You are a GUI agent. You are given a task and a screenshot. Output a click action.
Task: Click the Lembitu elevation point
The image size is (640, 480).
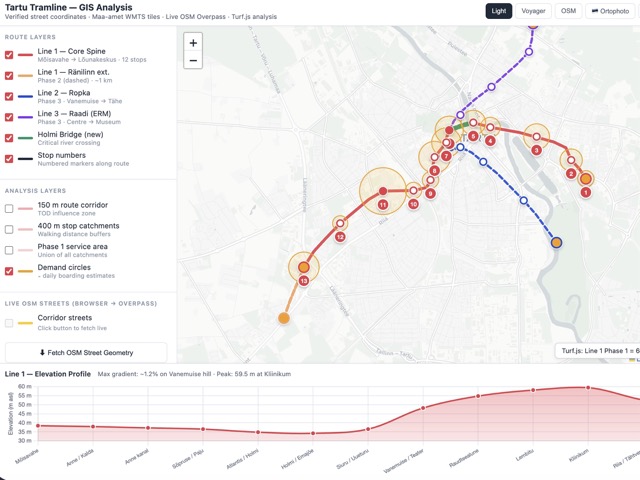tap(533, 390)
